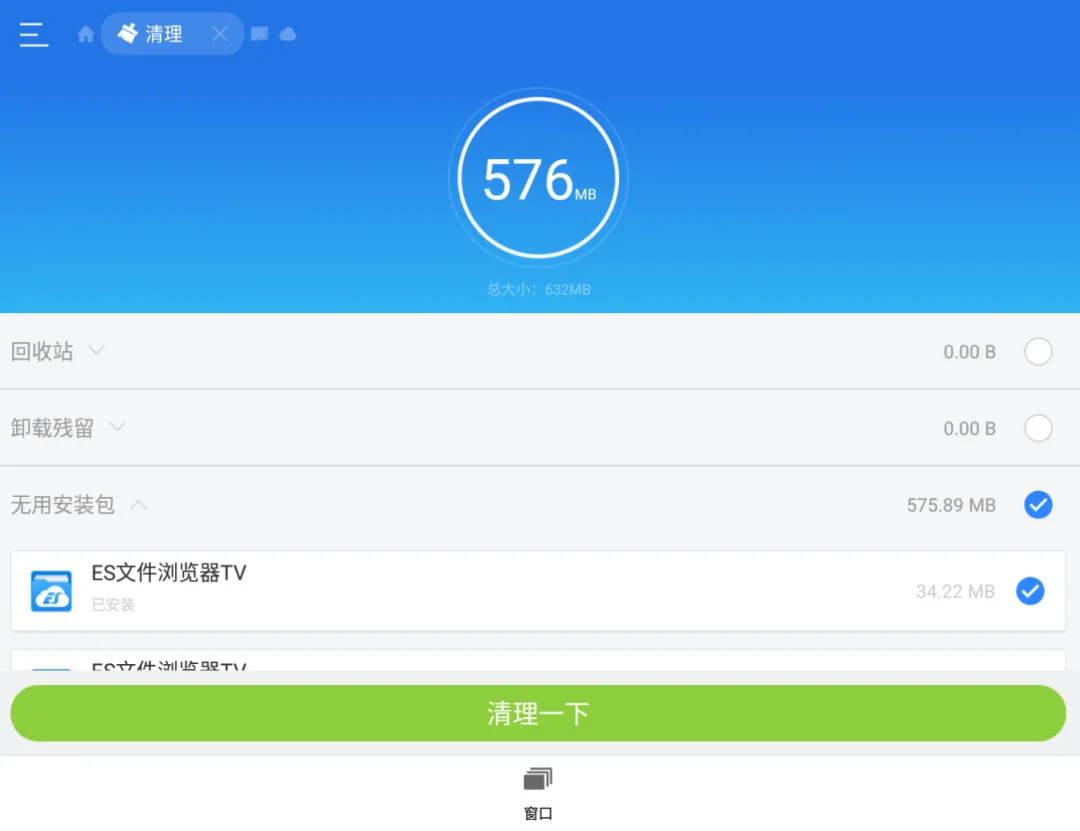The height and width of the screenshot is (831, 1080).
Task: Open the cloud tab icon
Action: (288, 34)
